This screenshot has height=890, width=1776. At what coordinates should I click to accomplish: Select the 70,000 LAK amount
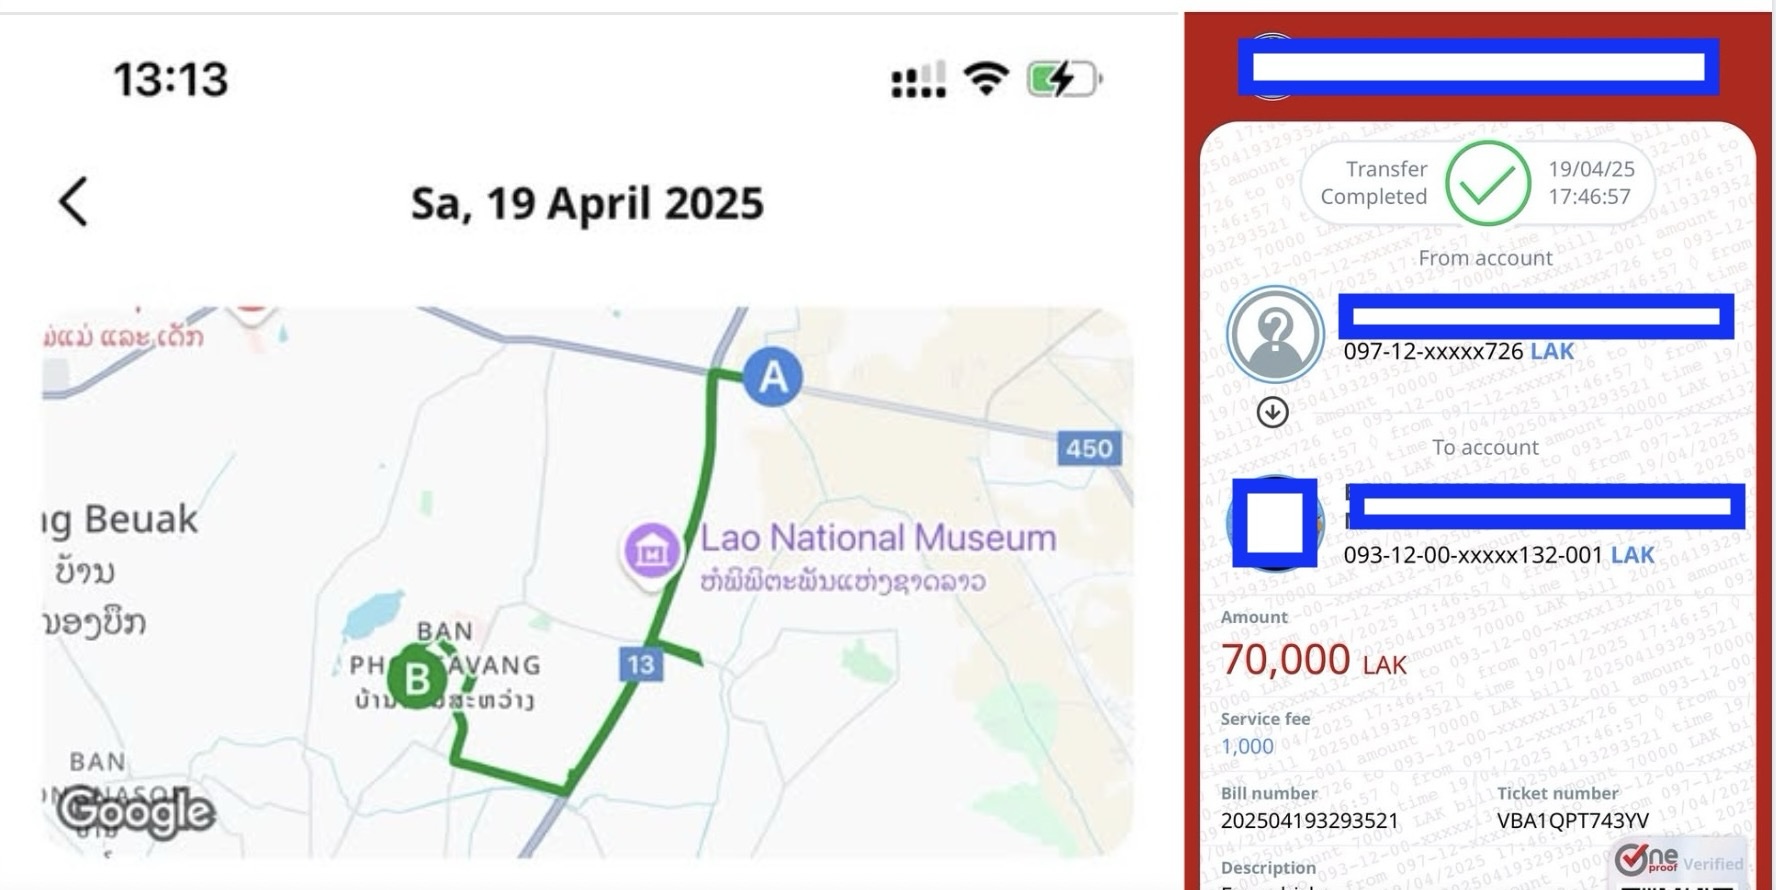point(1313,660)
